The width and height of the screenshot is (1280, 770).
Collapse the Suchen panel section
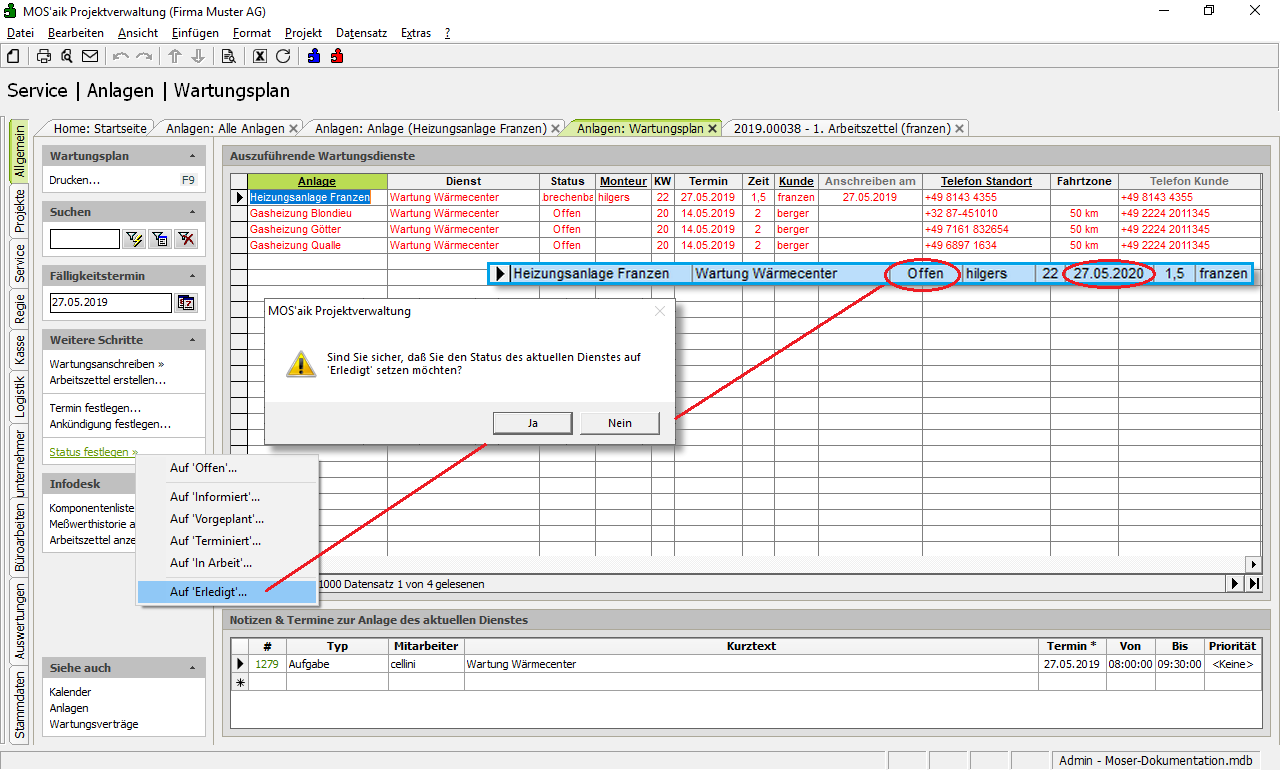(192, 213)
